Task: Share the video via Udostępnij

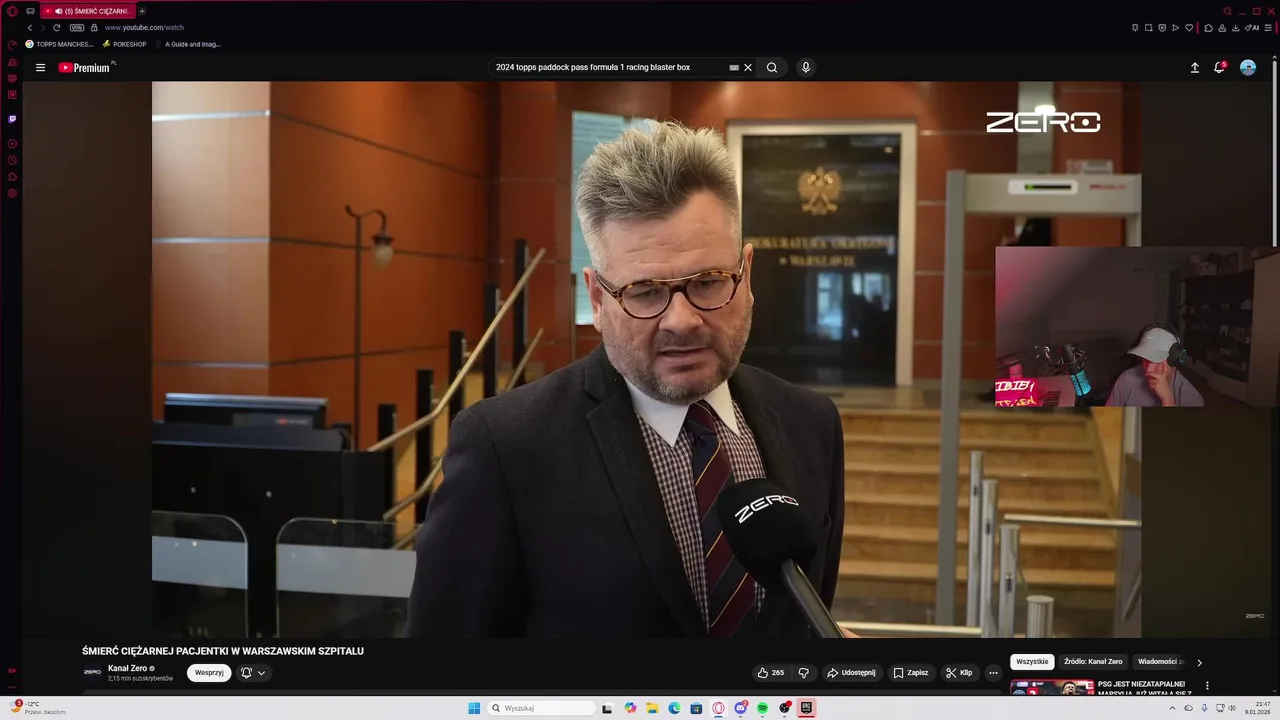Action: 851,673
